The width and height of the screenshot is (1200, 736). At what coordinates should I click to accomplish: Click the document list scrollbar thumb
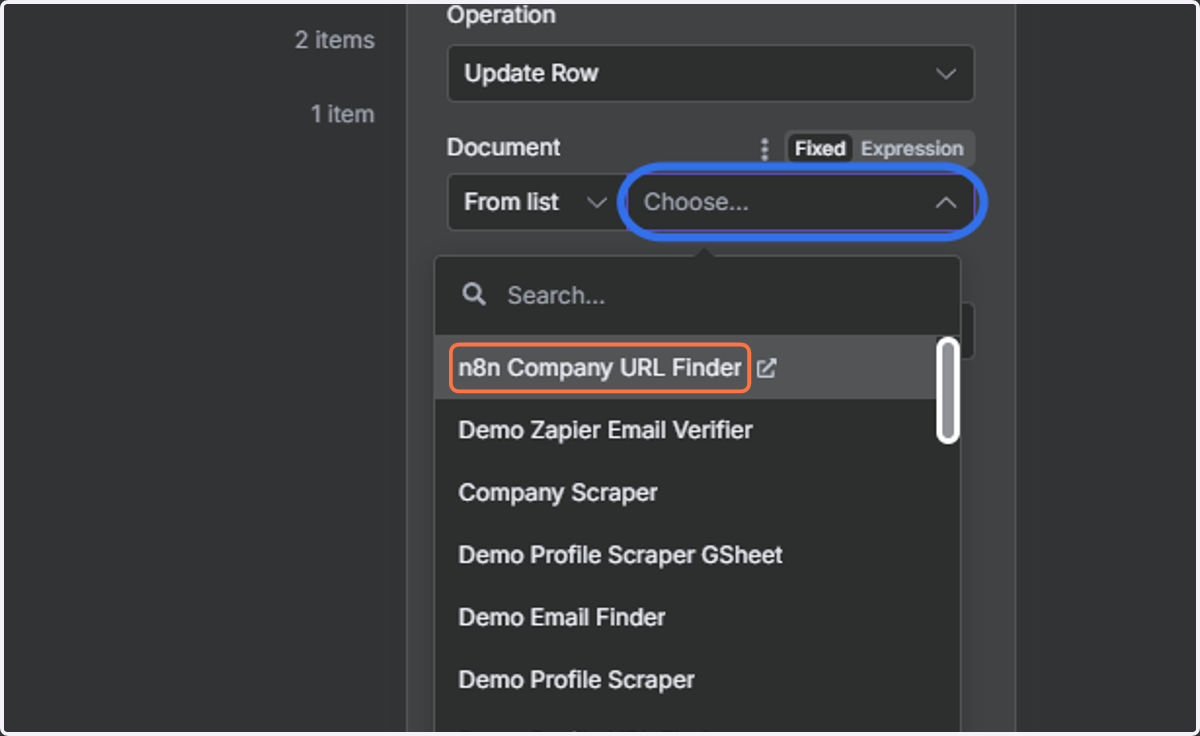[x=947, y=390]
